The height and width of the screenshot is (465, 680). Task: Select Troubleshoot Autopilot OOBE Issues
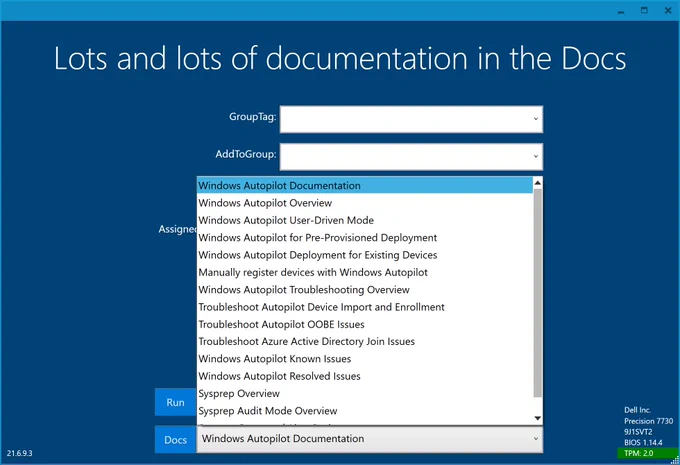tap(365, 324)
